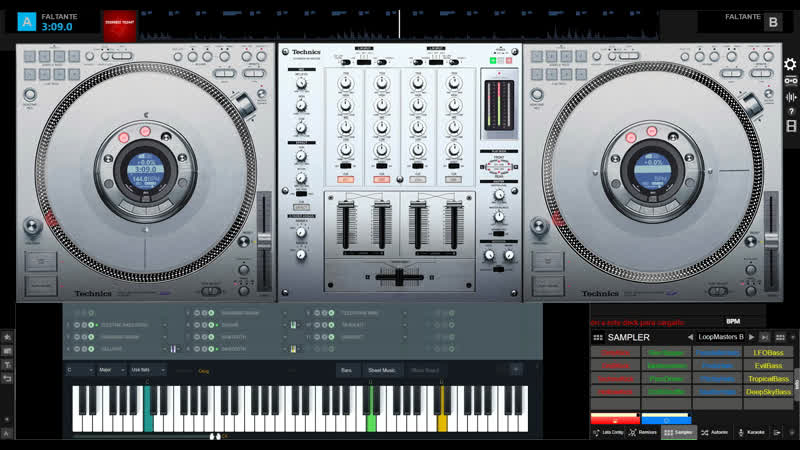Open the Sampler tab

tap(679, 433)
